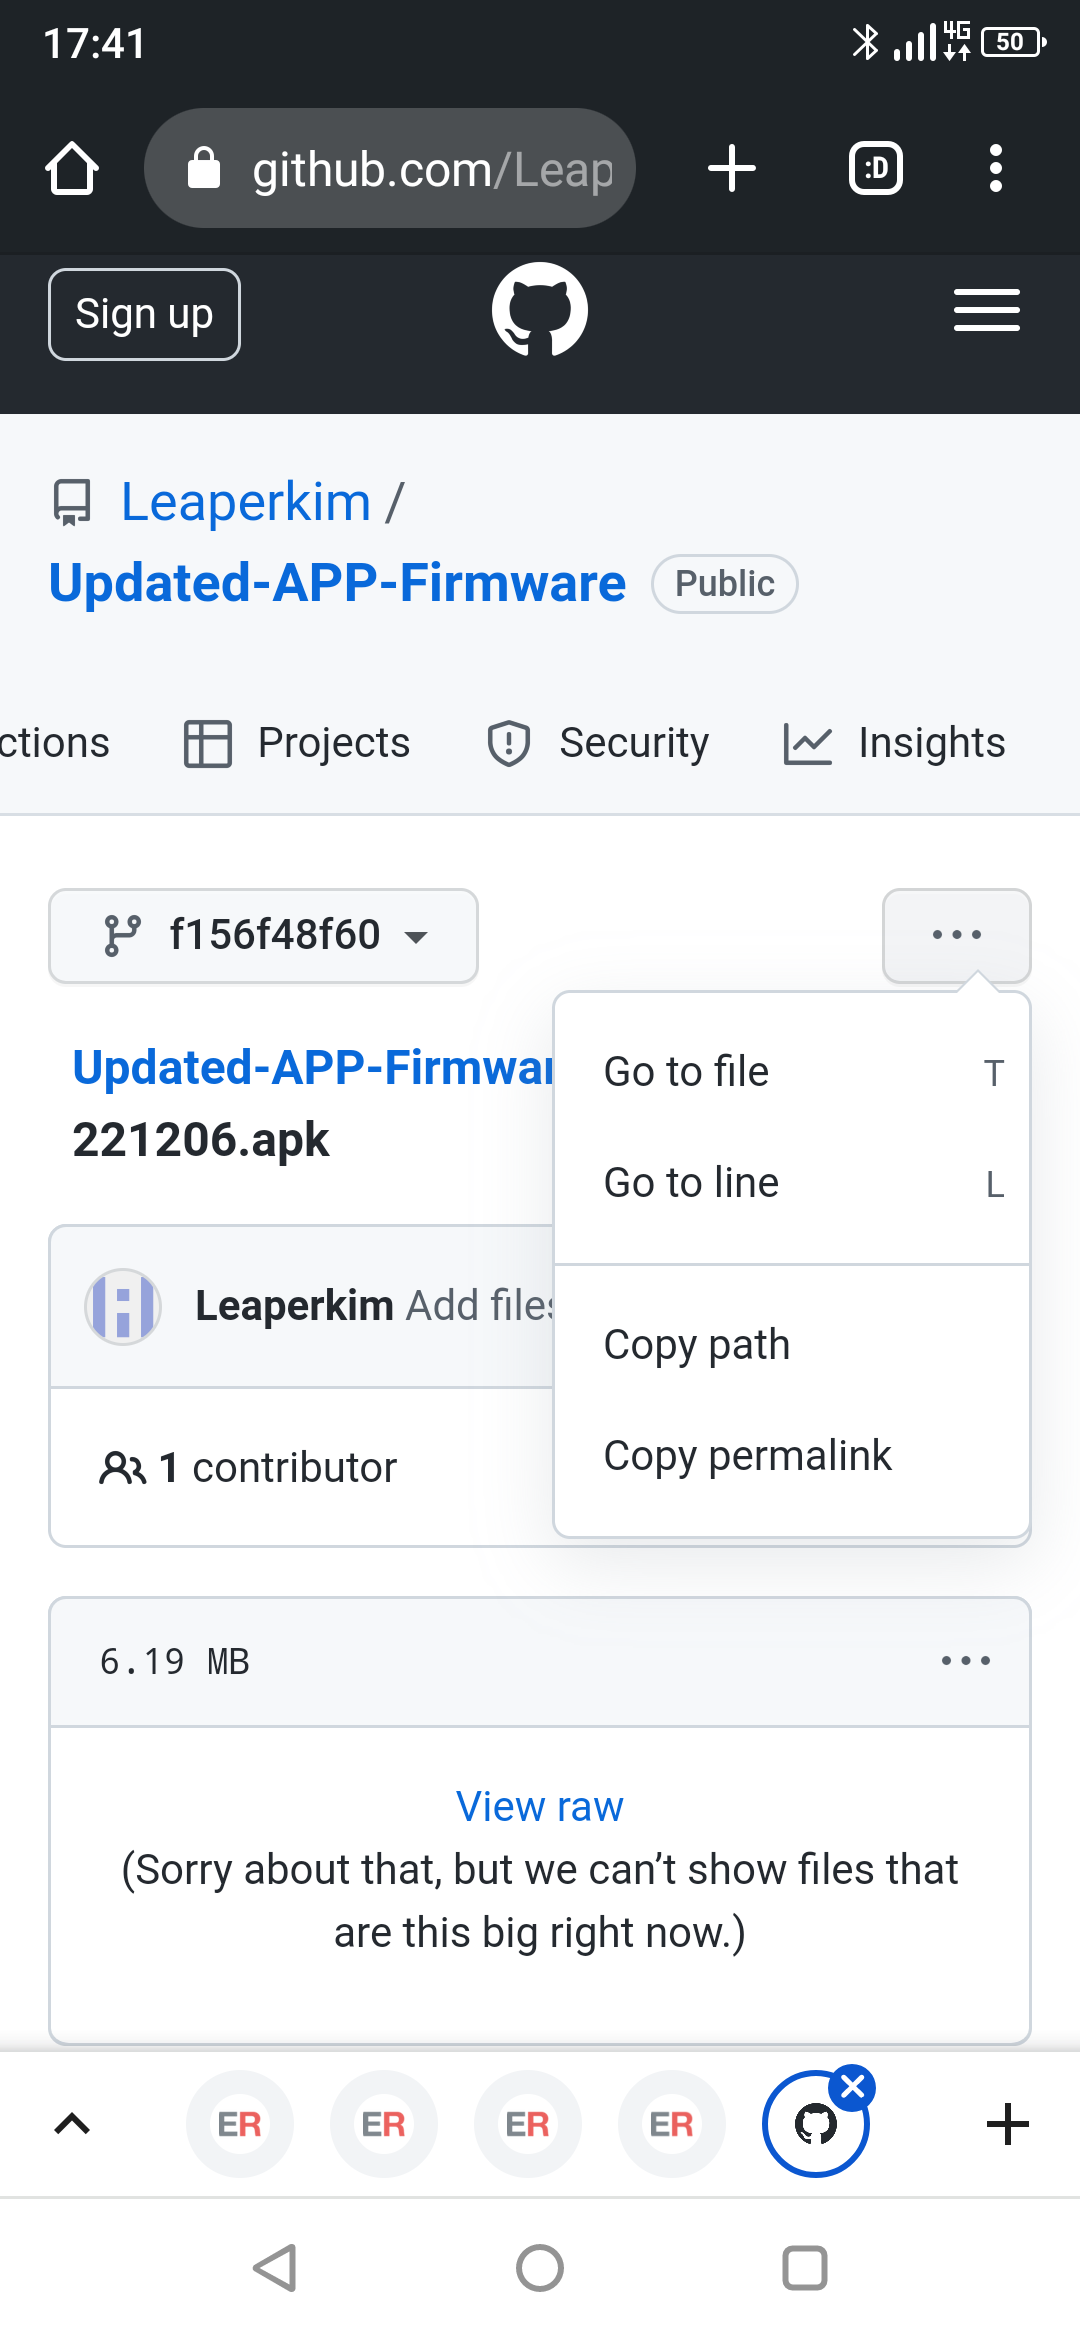
Task: Go to GitHub home via Octocat logo
Action: (540, 310)
